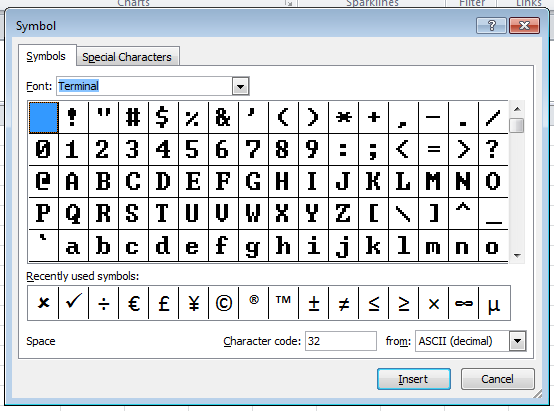Image resolution: width=554 pixels, height=411 pixels.
Task: Select the plus sign in top grid row
Action: tap(373, 118)
